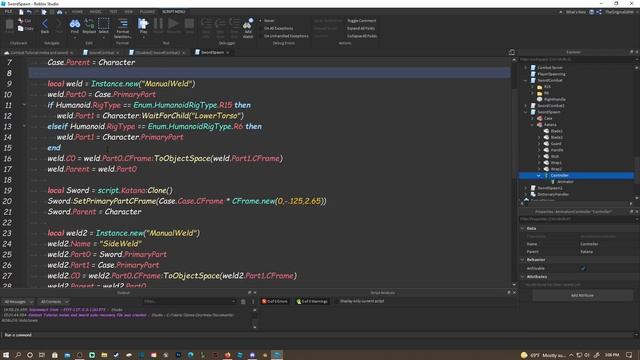Select On Unhandled Exceptions option
This screenshot has width=640, height=360.
[284, 36]
